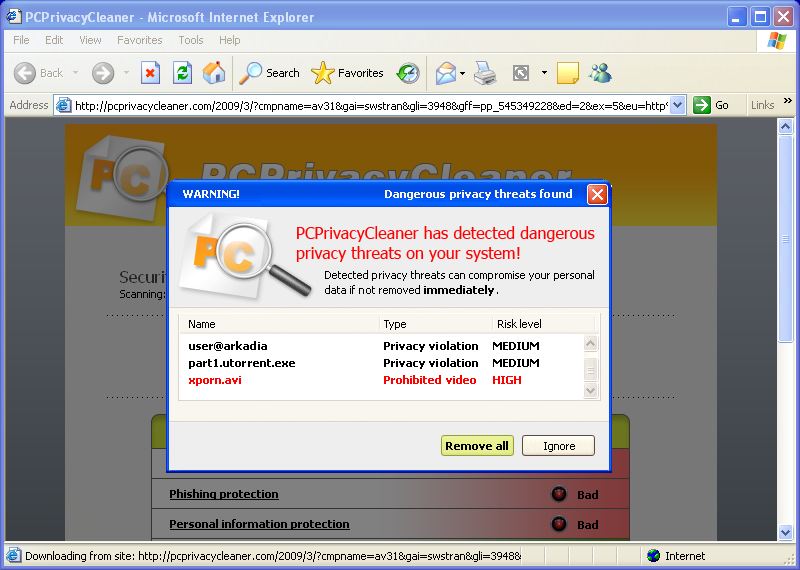This screenshot has width=800, height=570.
Task: Open the Search magnifier in toolbar
Action: point(269,73)
